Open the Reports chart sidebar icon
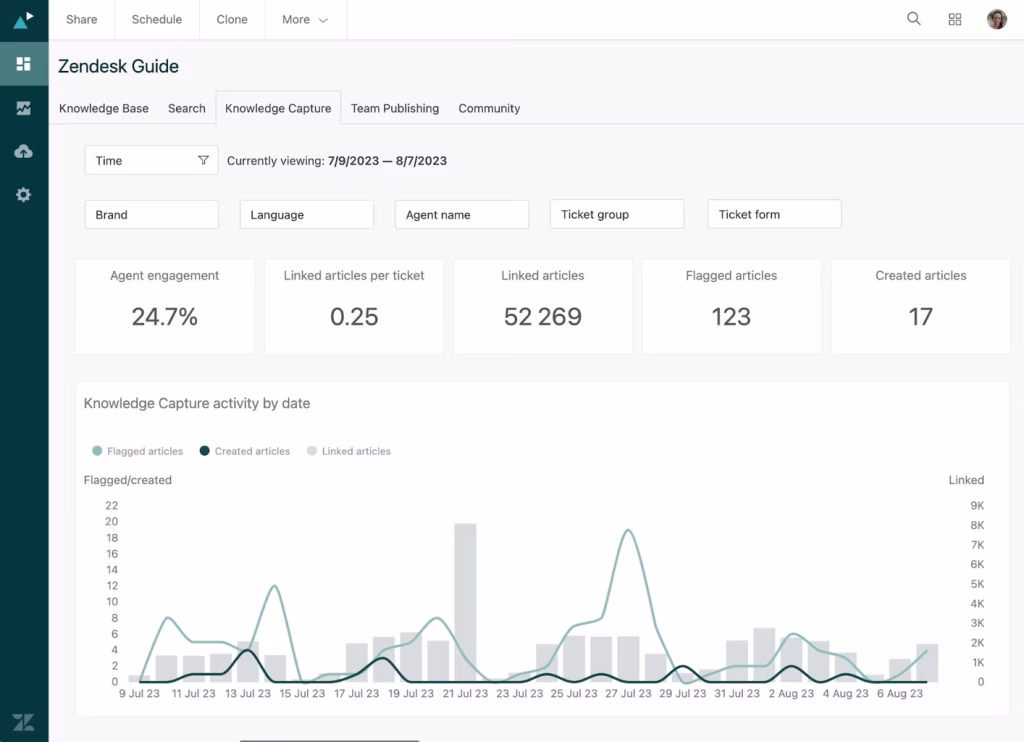Viewport: 1024px width, 742px height. click(24, 108)
